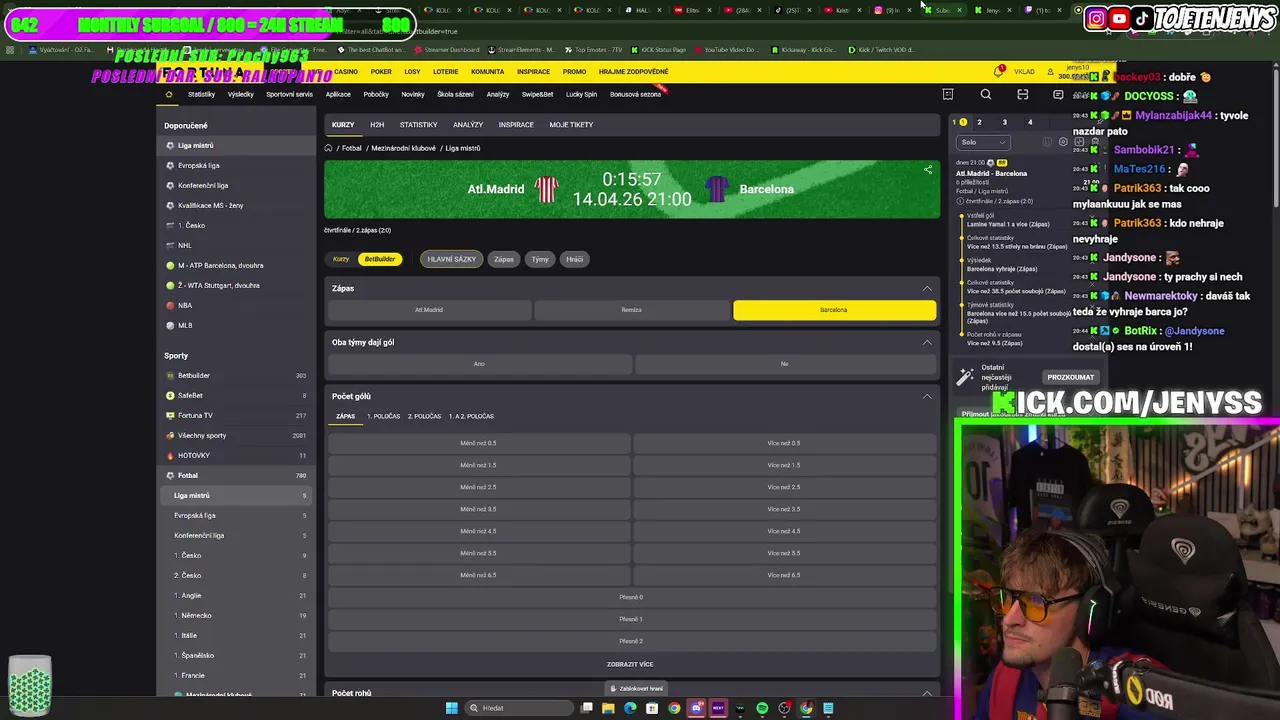This screenshot has width=1280, height=720.
Task: Click the Instagram icon in stream overlay
Action: pos(1096,18)
